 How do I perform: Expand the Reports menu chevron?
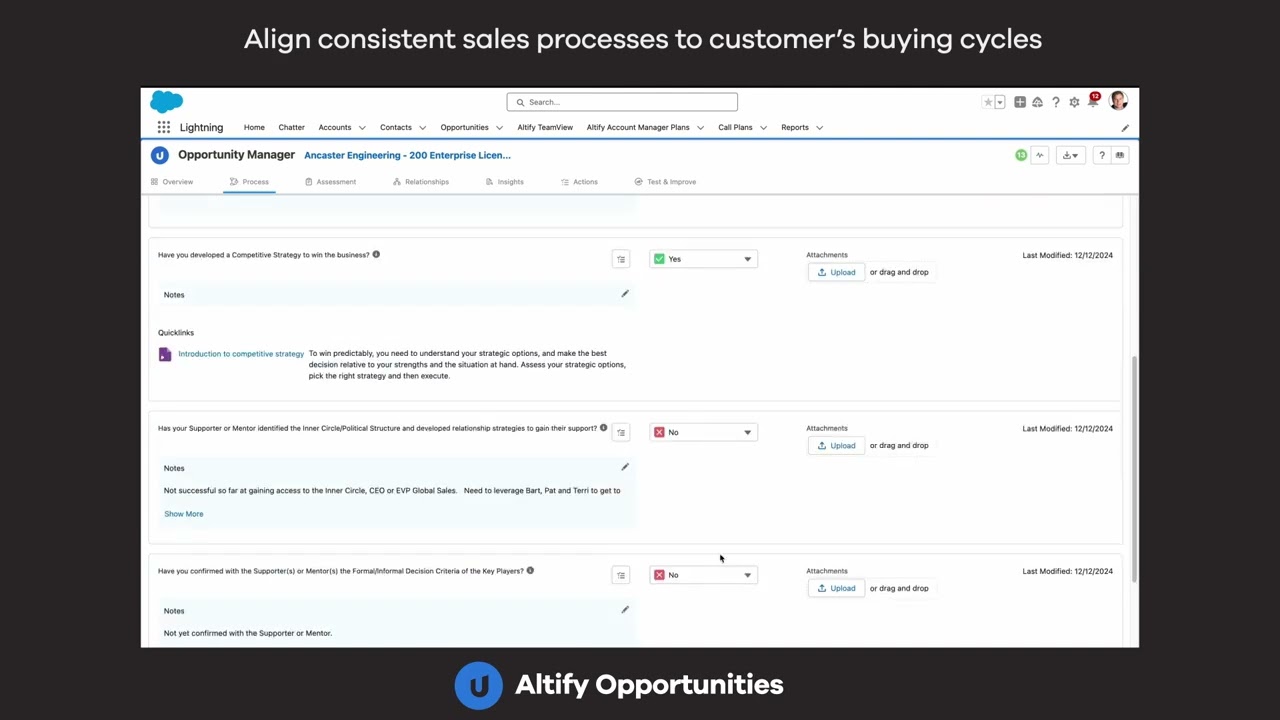tap(819, 128)
